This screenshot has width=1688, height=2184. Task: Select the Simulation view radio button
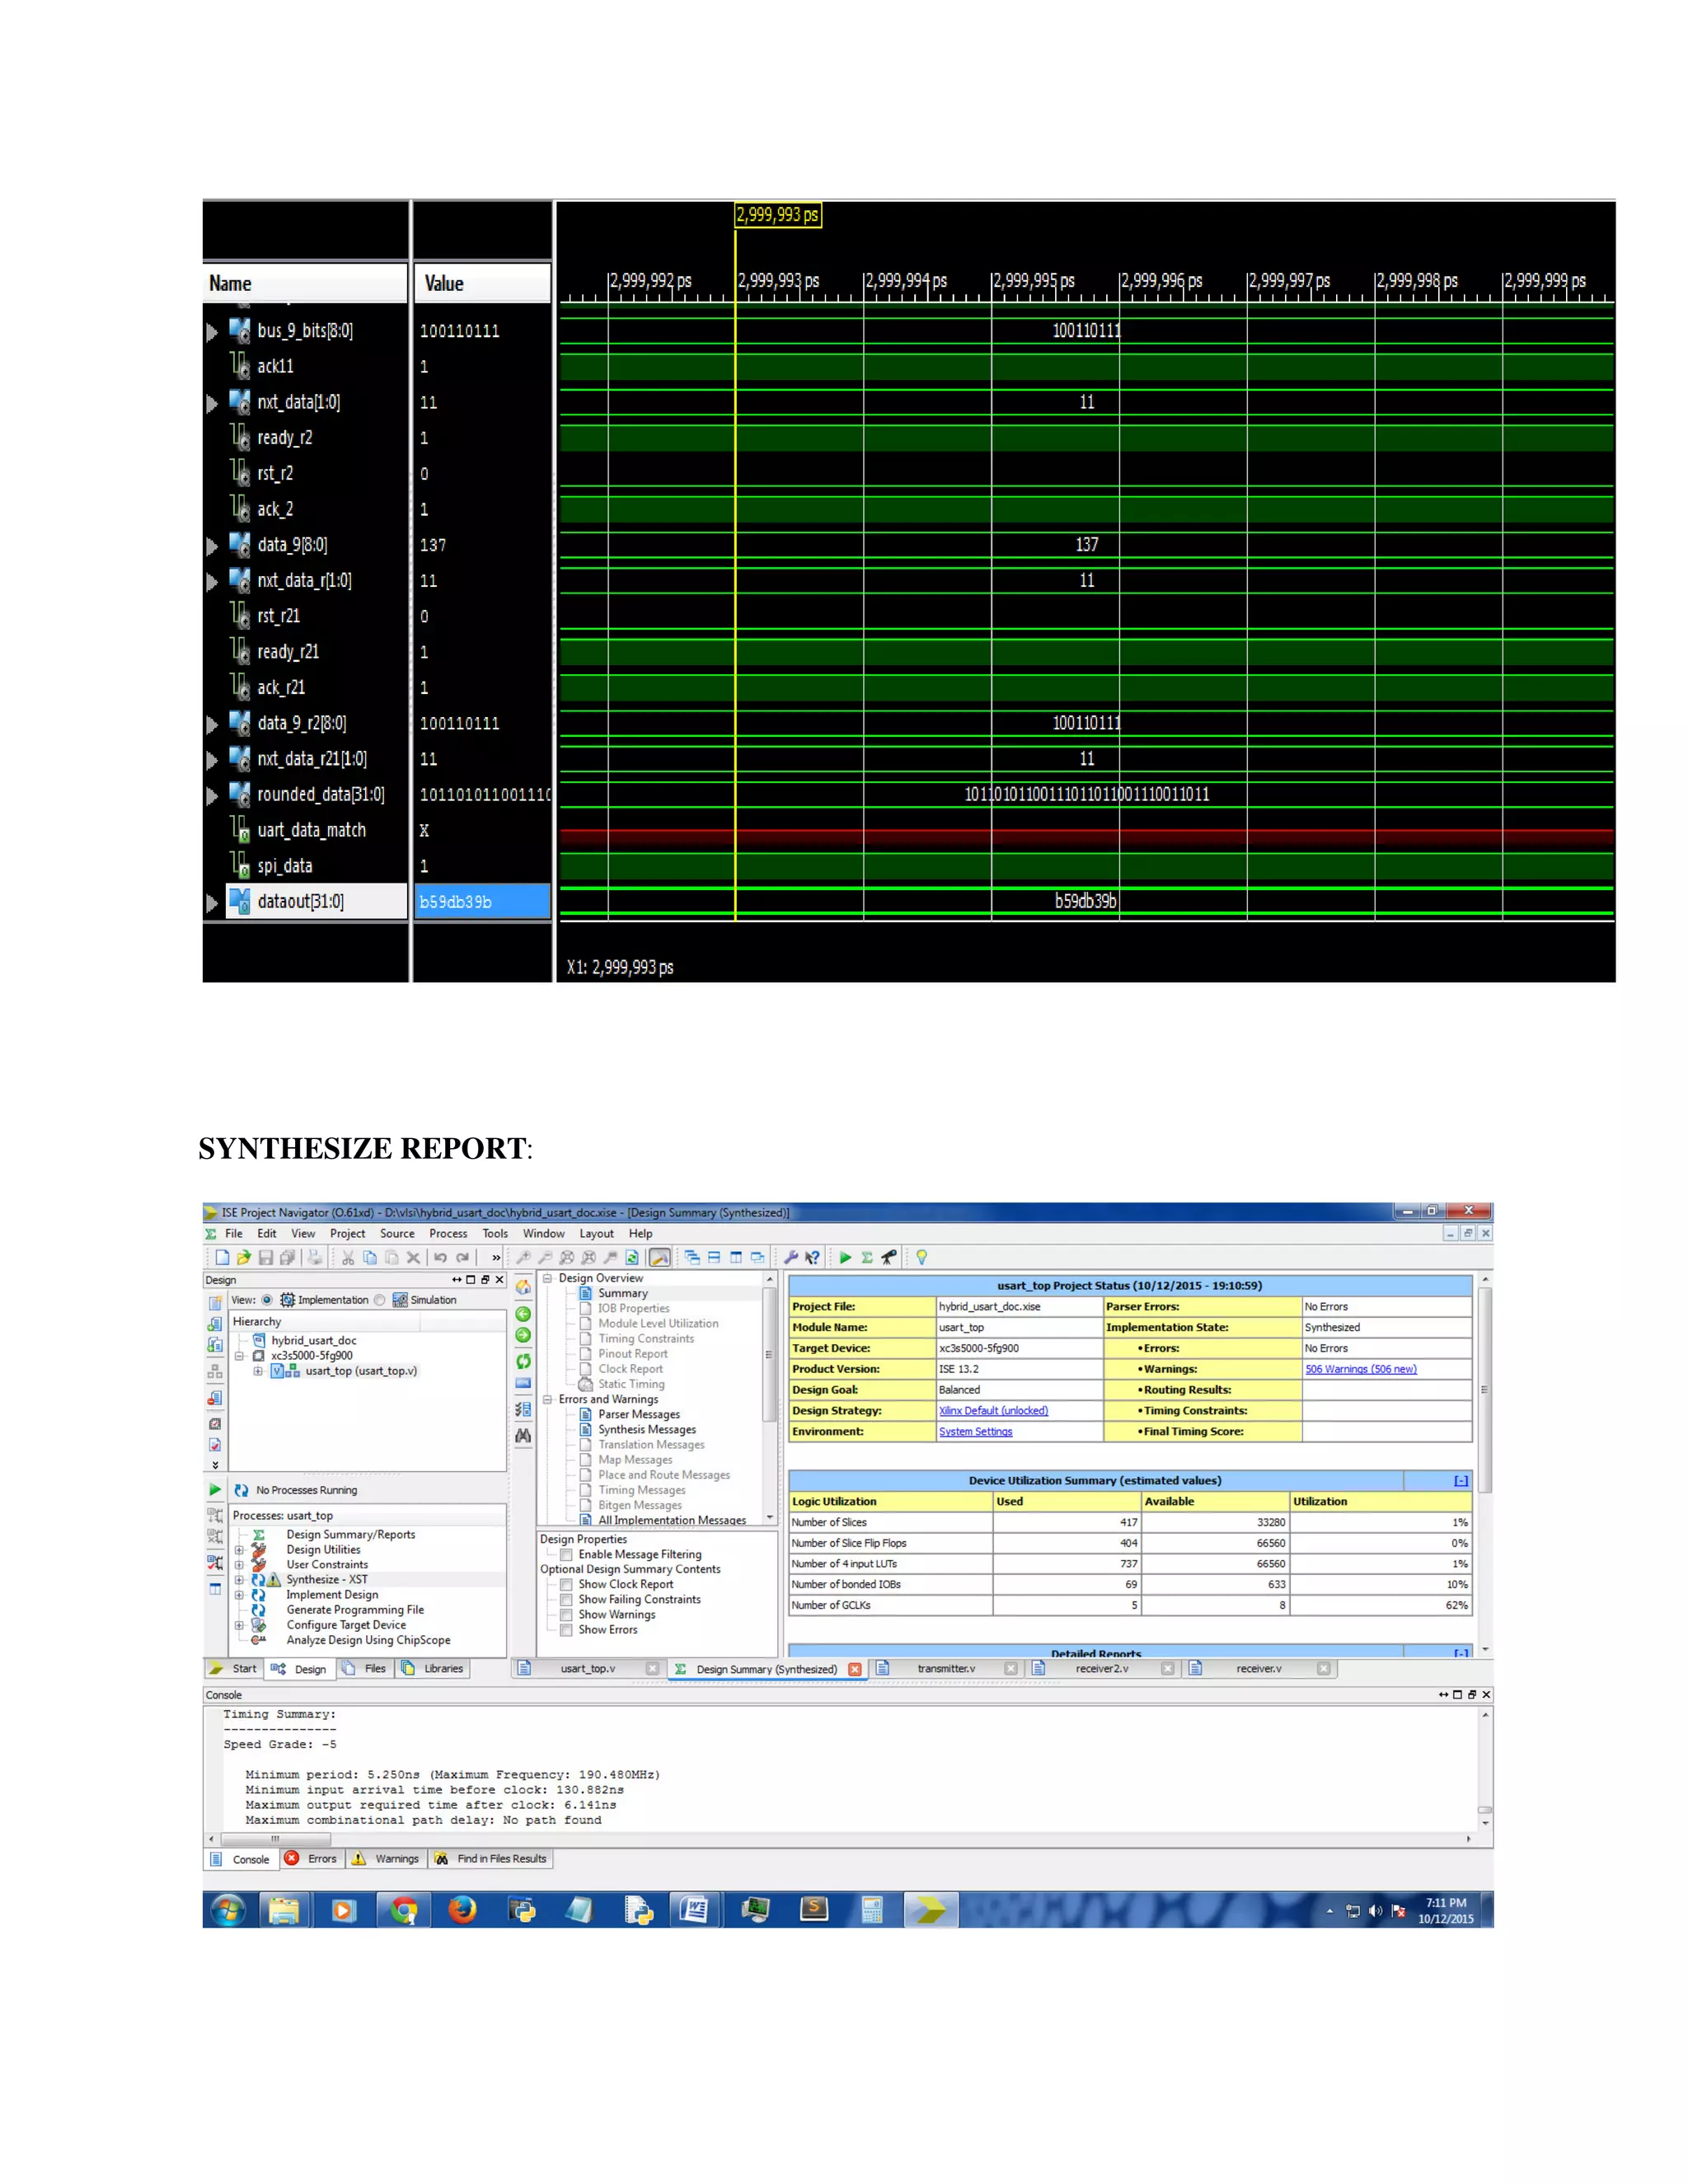point(379,1300)
